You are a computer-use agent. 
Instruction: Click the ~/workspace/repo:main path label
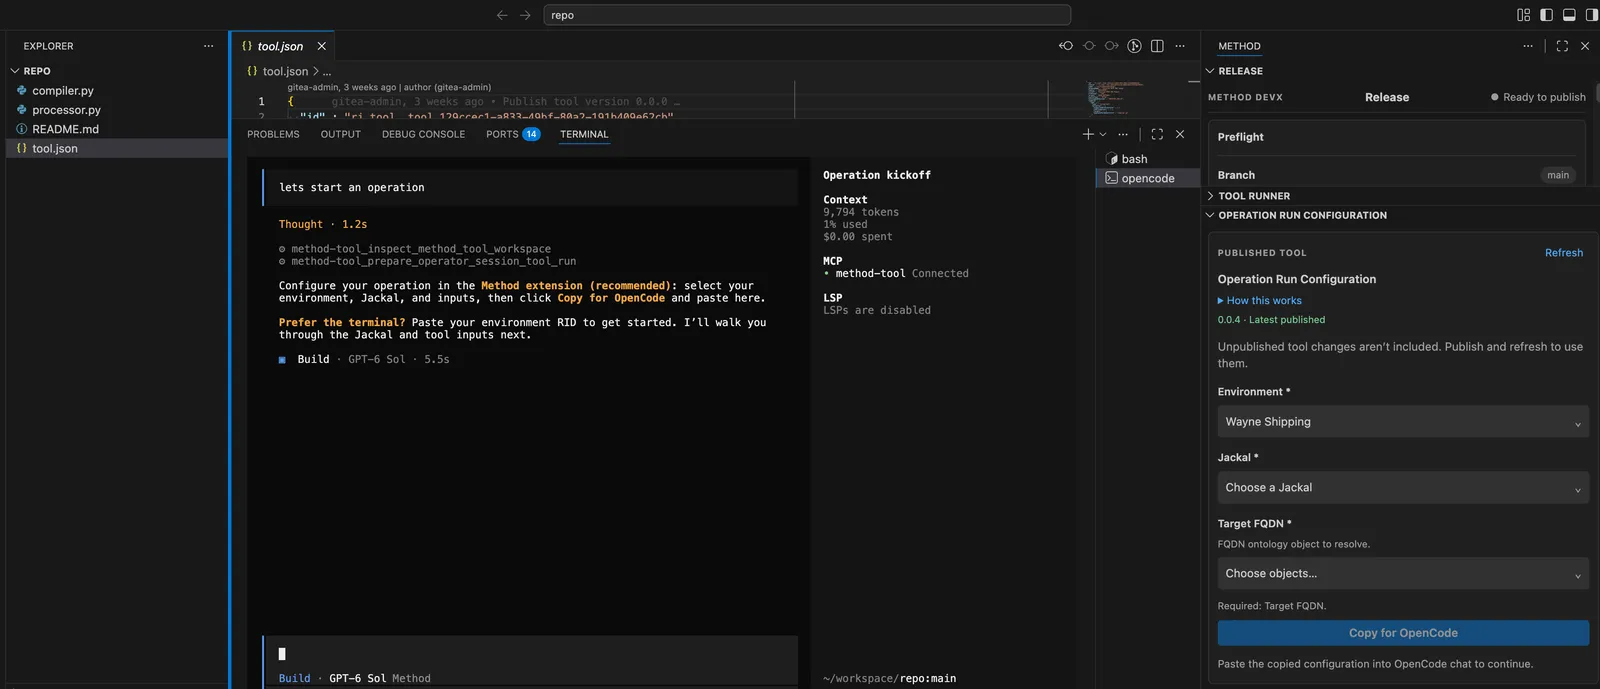tap(889, 678)
